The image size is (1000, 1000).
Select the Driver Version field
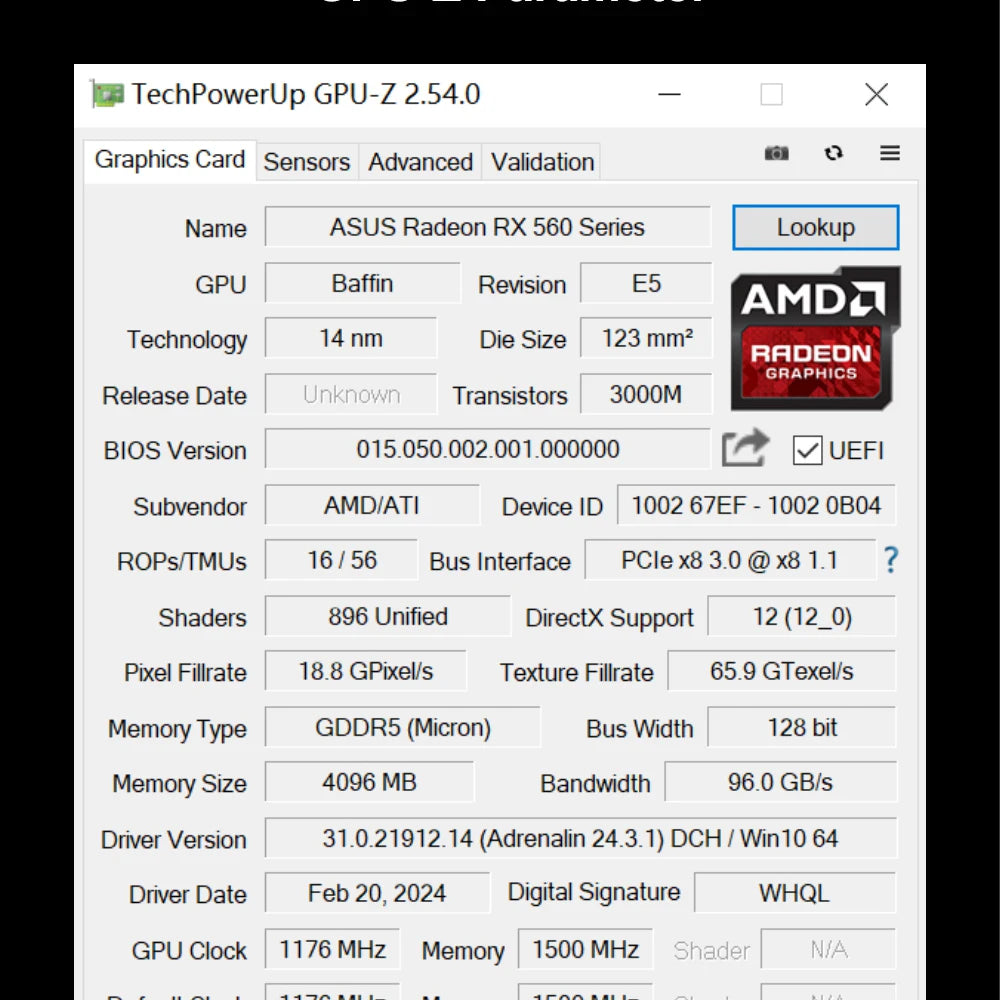tap(580, 838)
